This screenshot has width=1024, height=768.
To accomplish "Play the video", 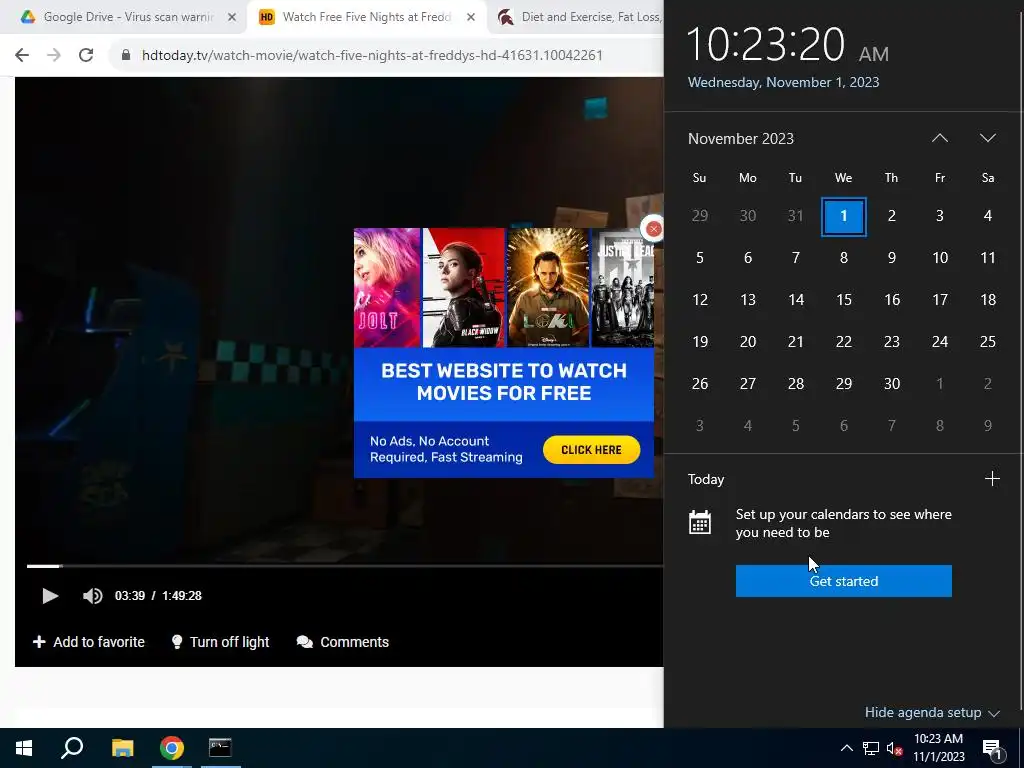I will click(x=50, y=596).
